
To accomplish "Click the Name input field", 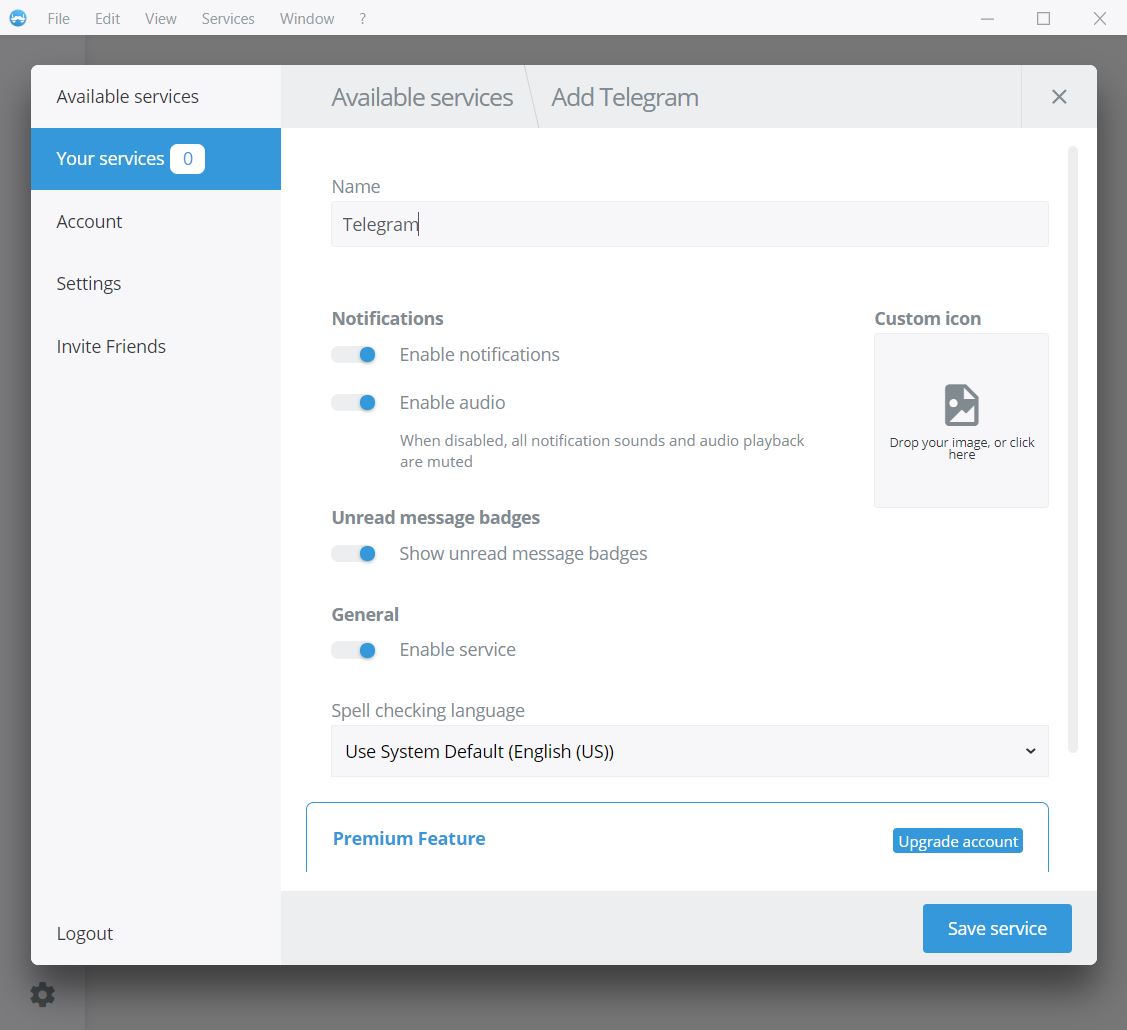I will point(689,224).
